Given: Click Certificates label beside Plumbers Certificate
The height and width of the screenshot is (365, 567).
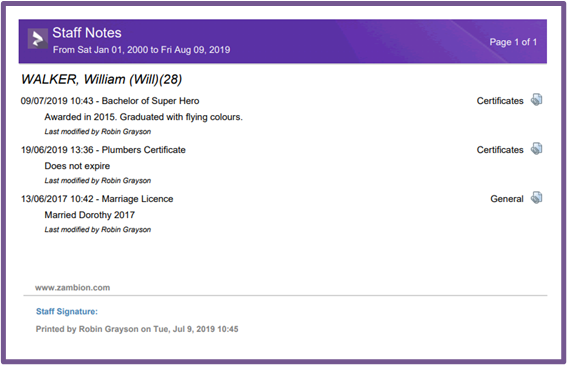Looking at the screenshot, I should 500,150.
